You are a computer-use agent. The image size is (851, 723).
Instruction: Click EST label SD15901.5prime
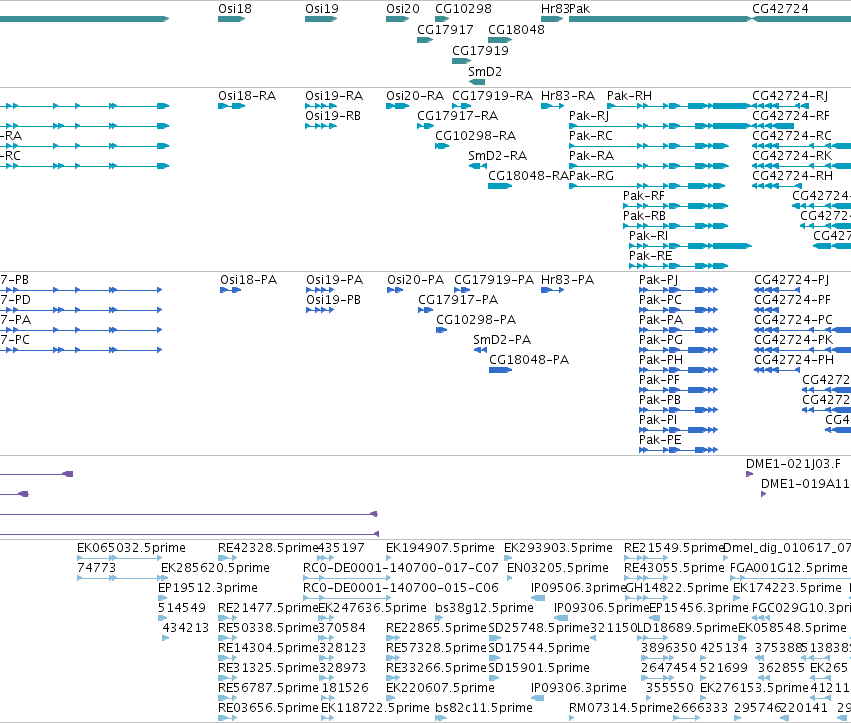click(x=539, y=668)
